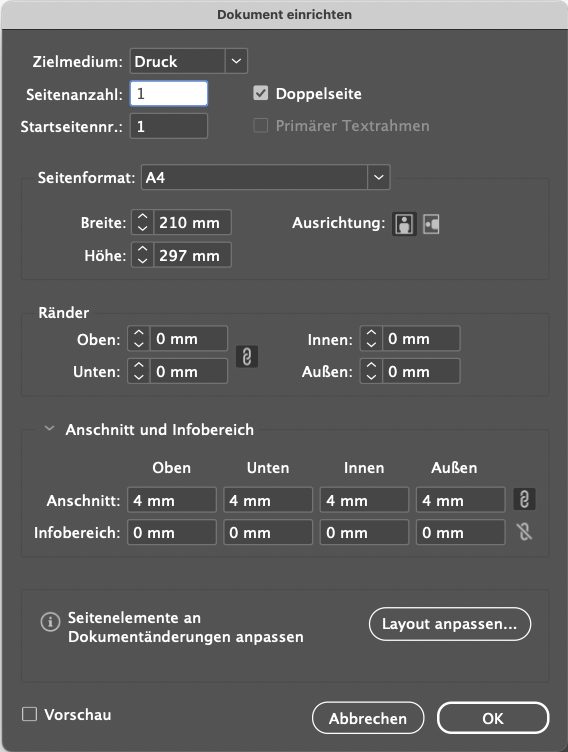Click the Oben margin 0 mm field

click(x=189, y=339)
